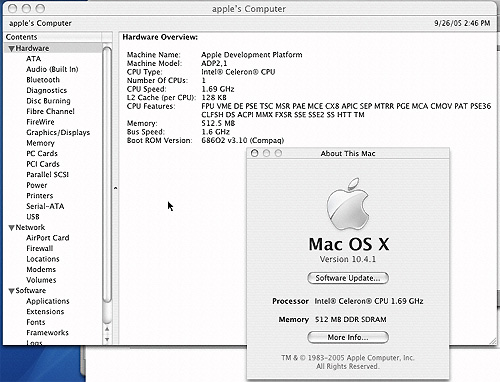Click Version 10.4.1 text
Image resolution: width=500 pixels, height=382 pixels.
coord(348,259)
